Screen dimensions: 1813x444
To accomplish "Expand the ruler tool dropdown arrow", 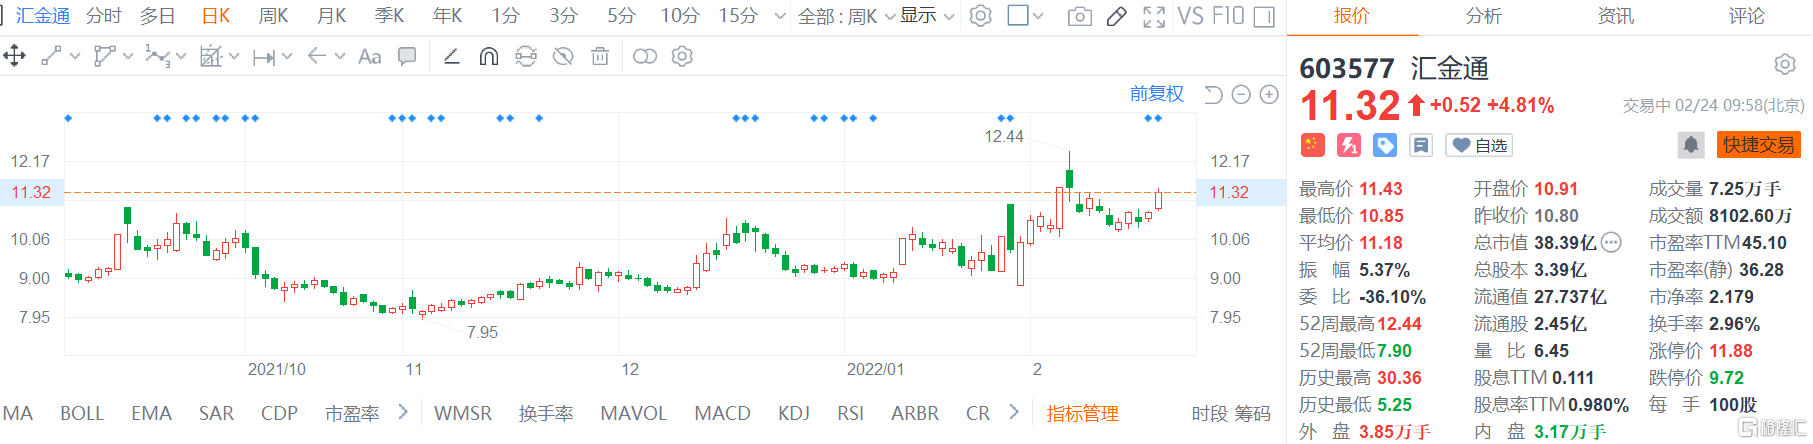I will (234, 57).
